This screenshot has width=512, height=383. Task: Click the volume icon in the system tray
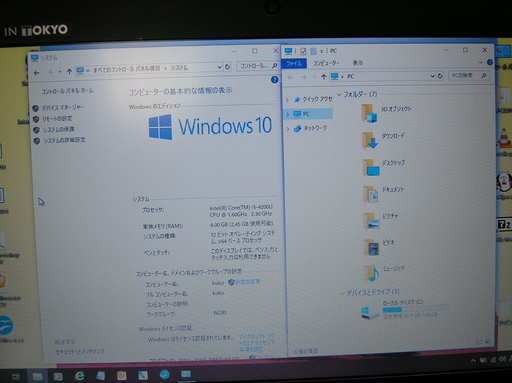[503, 359]
